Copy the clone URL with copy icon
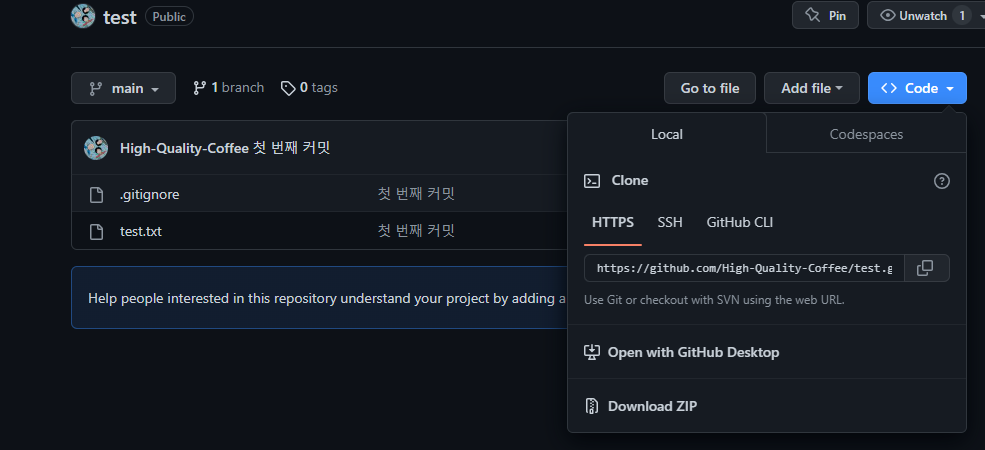Image resolution: width=985 pixels, height=450 pixels. 925,268
